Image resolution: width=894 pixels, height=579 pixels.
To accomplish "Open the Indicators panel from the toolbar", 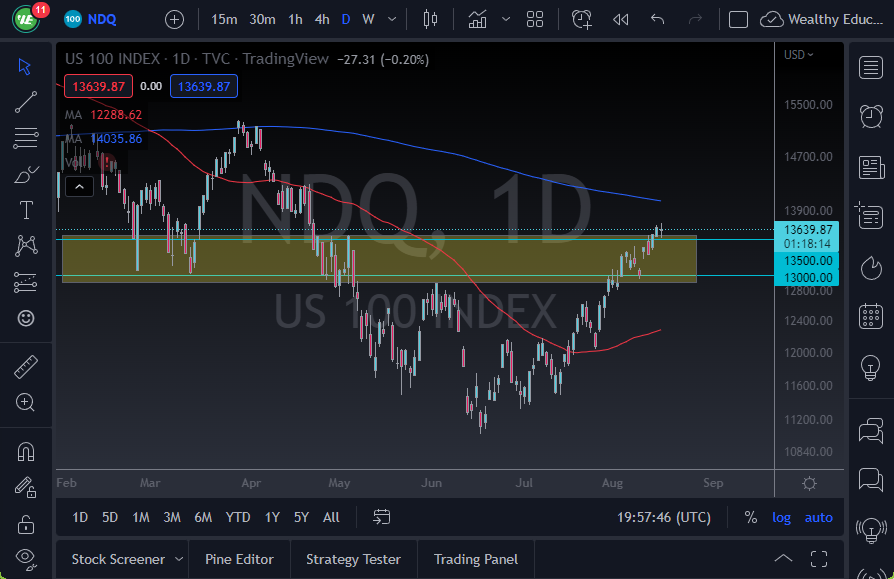I will tap(477, 18).
